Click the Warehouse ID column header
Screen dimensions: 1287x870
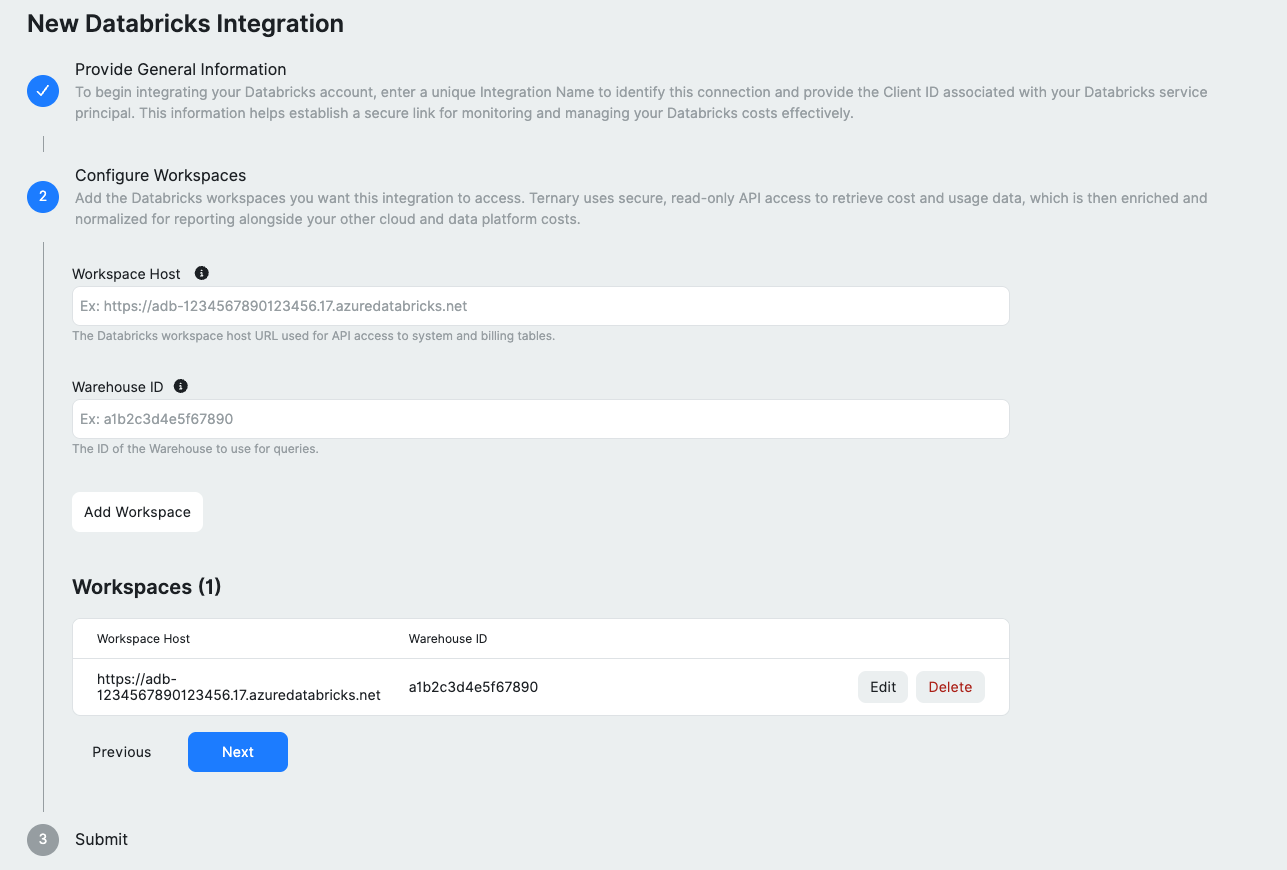[x=448, y=638]
